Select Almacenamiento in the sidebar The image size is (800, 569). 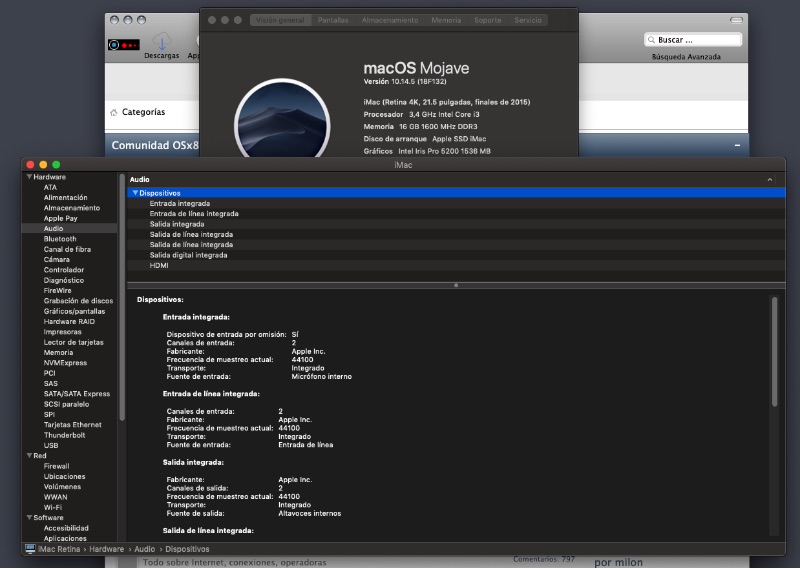click(x=71, y=208)
